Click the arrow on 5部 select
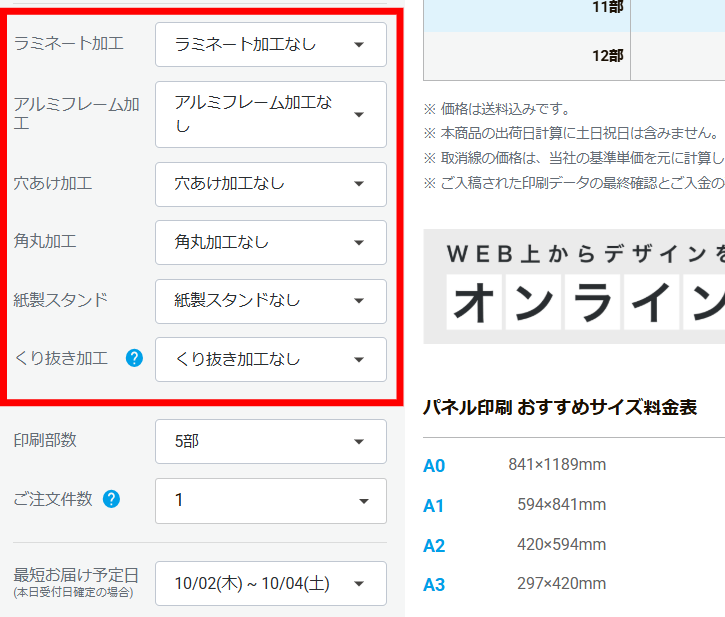Viewport: 725px width, 617px height. click(x=359, y=441)
